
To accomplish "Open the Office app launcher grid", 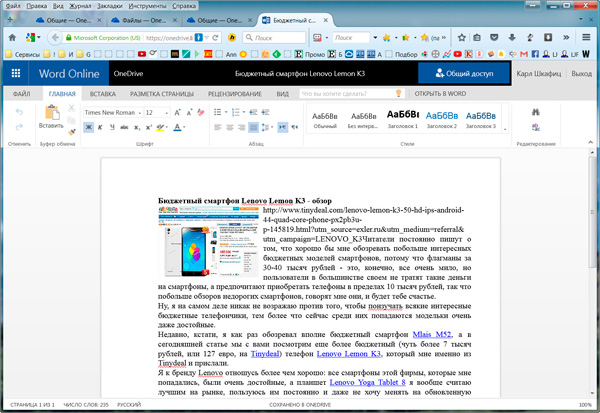I will click(16, 74).
